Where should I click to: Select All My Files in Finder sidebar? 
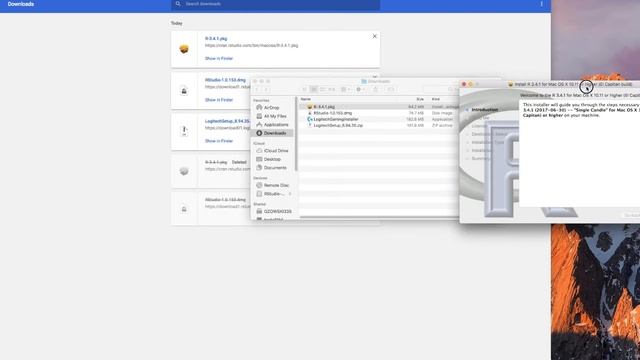(275, 116)
